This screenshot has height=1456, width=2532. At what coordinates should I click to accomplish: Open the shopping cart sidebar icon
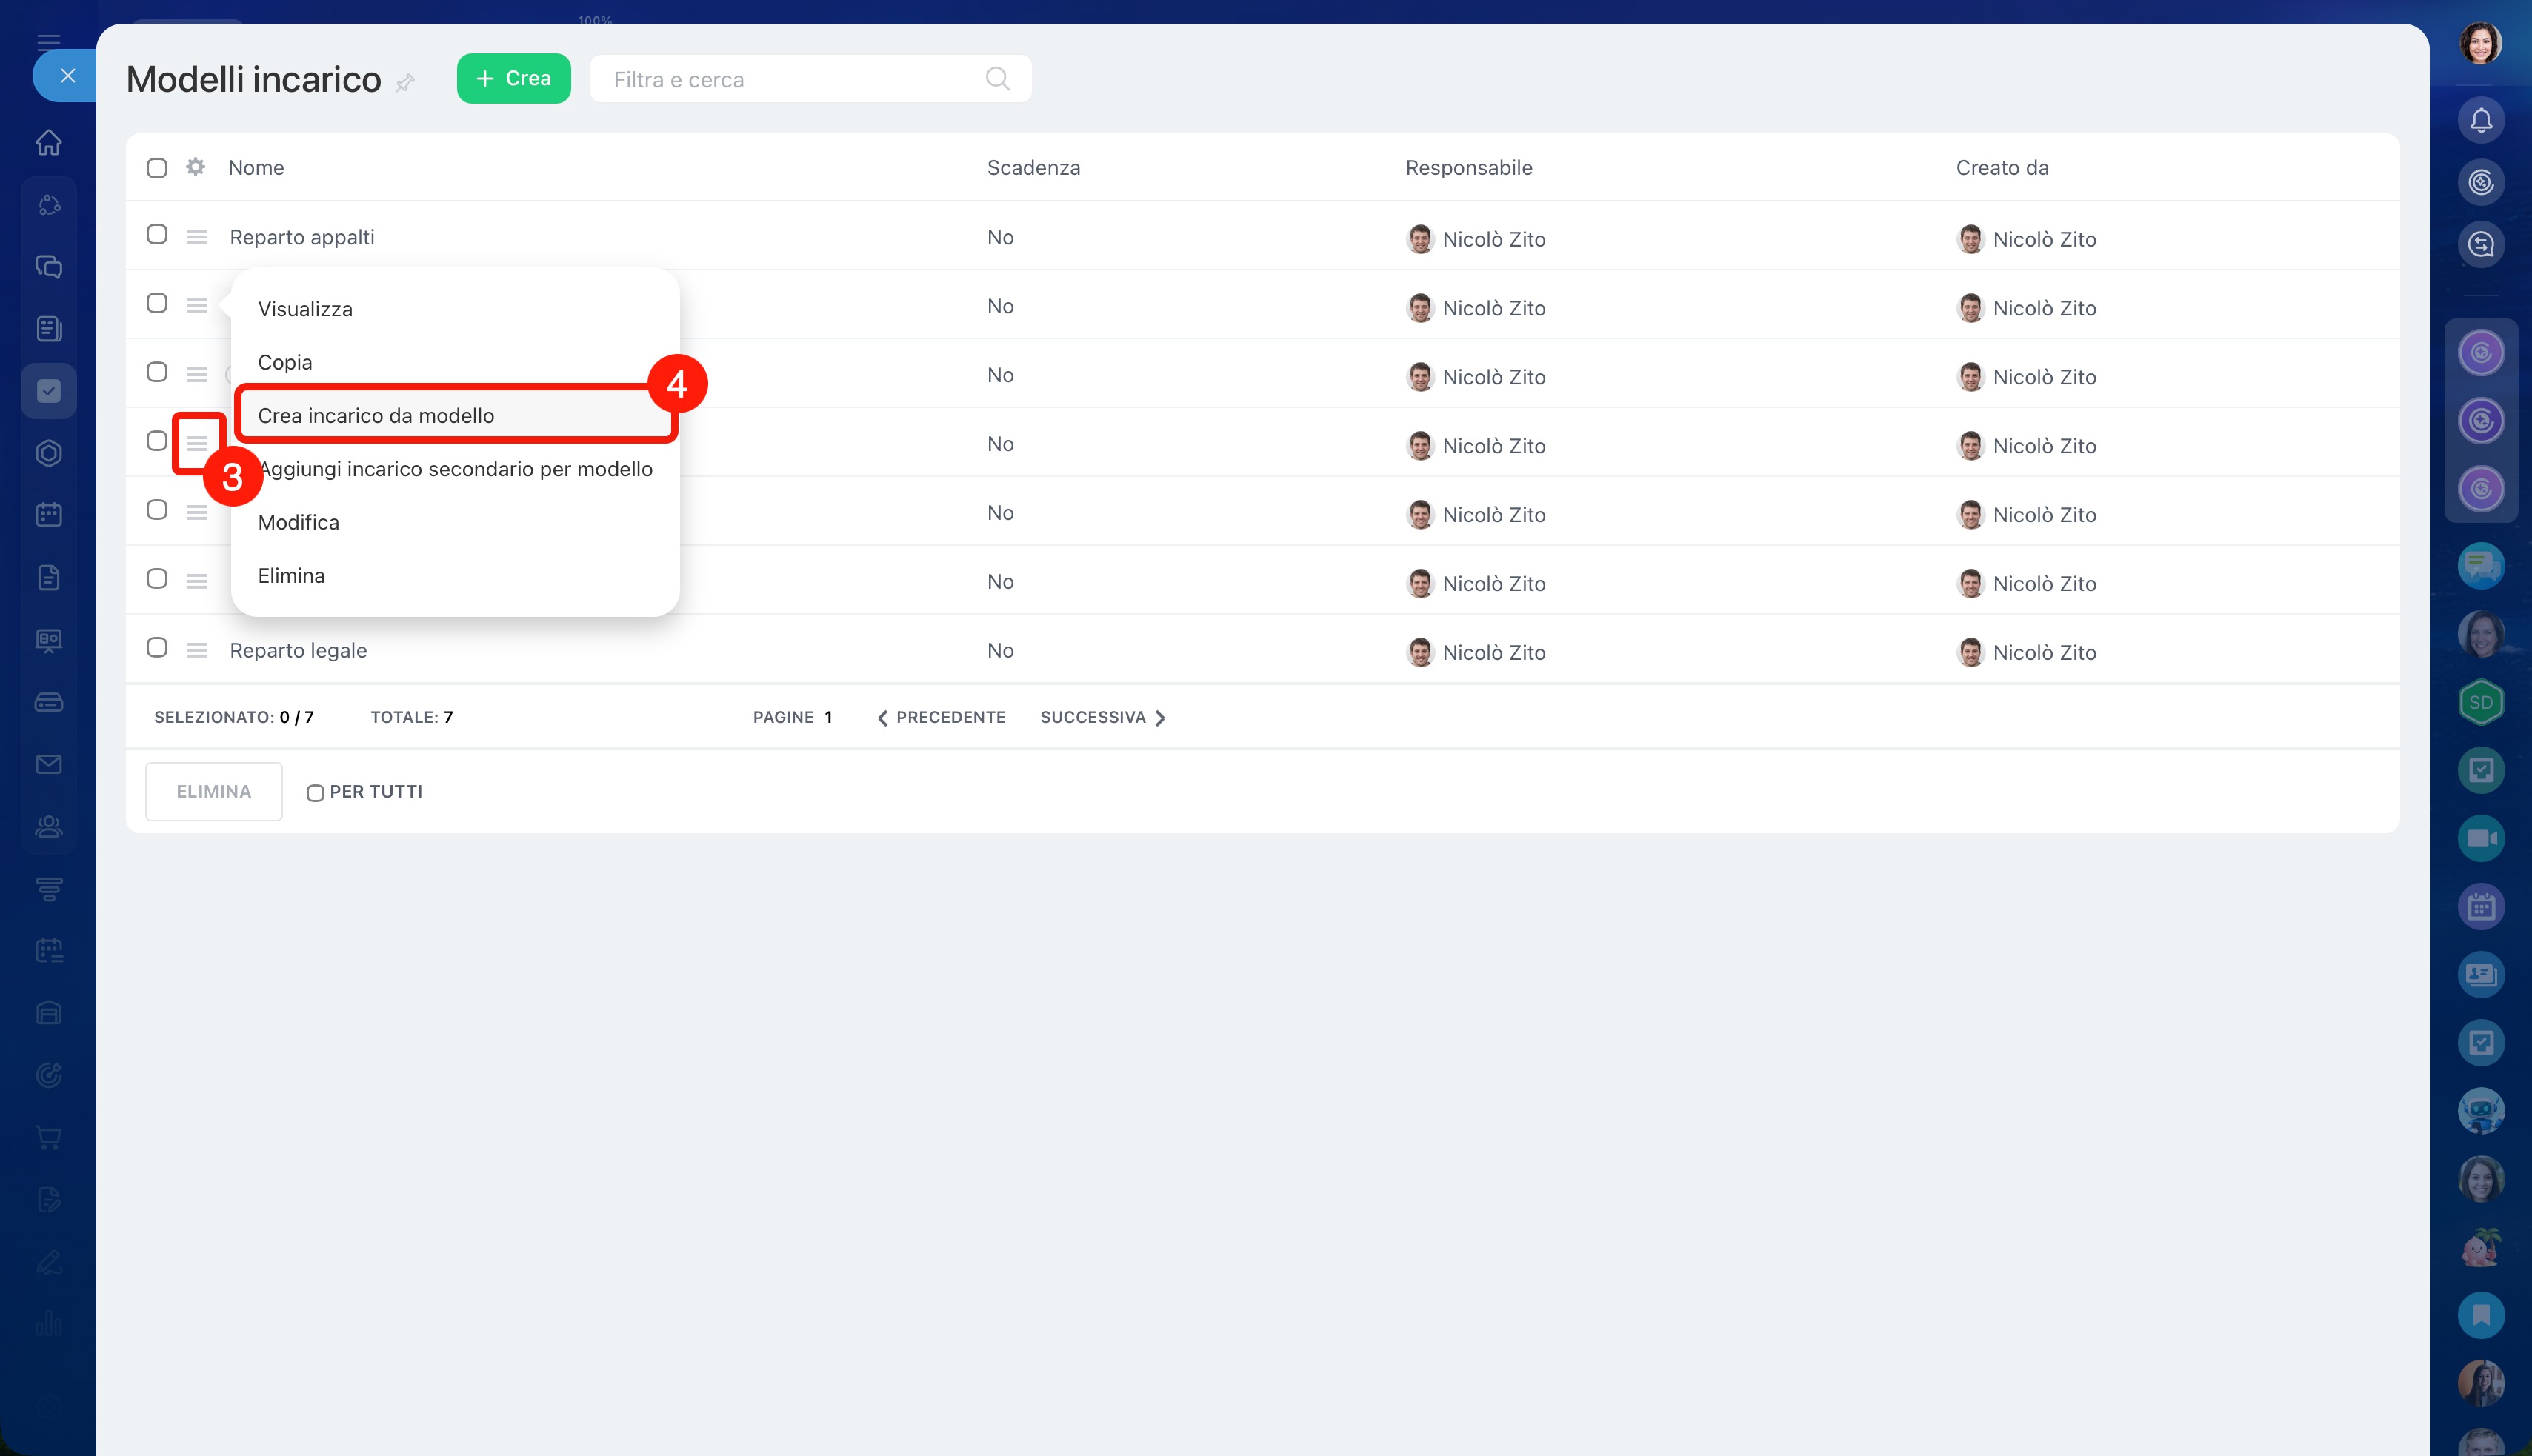point(49,1137)
